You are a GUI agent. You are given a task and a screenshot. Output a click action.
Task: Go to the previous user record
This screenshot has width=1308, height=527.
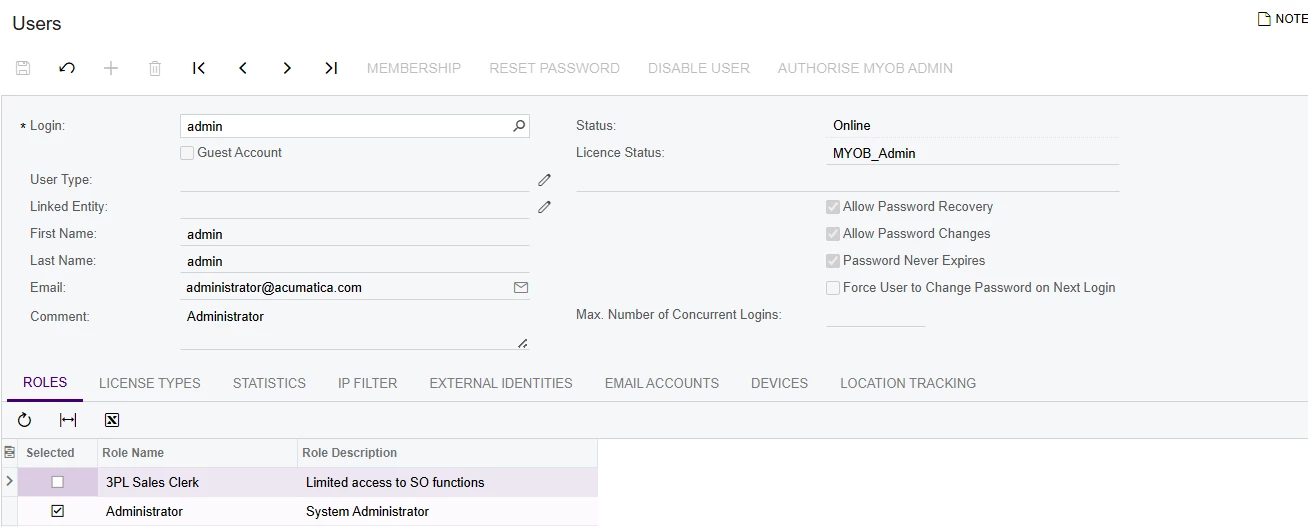pyautogui.click(x=243, y=68)
